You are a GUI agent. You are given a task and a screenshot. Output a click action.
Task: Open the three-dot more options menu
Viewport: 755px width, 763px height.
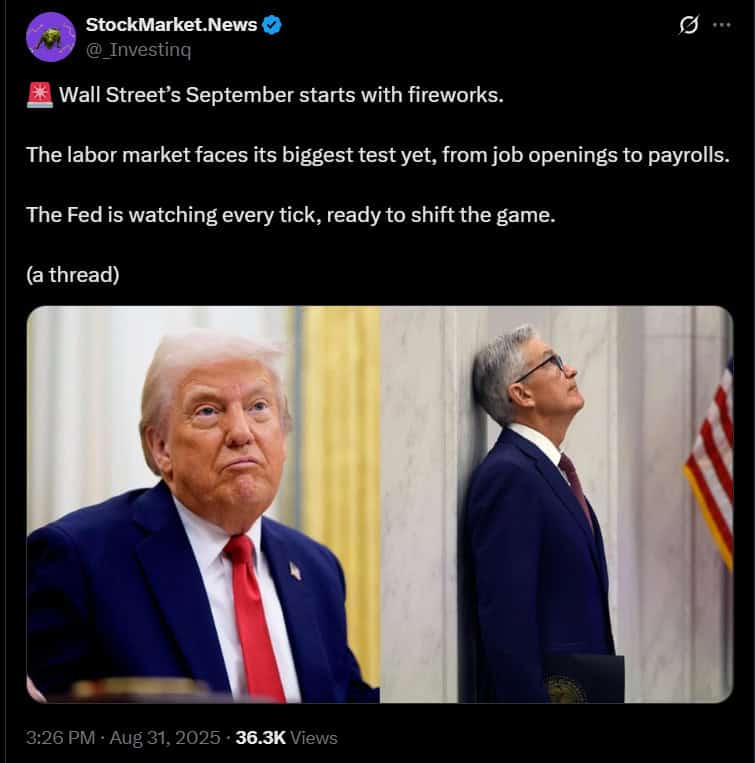point(721,25)
